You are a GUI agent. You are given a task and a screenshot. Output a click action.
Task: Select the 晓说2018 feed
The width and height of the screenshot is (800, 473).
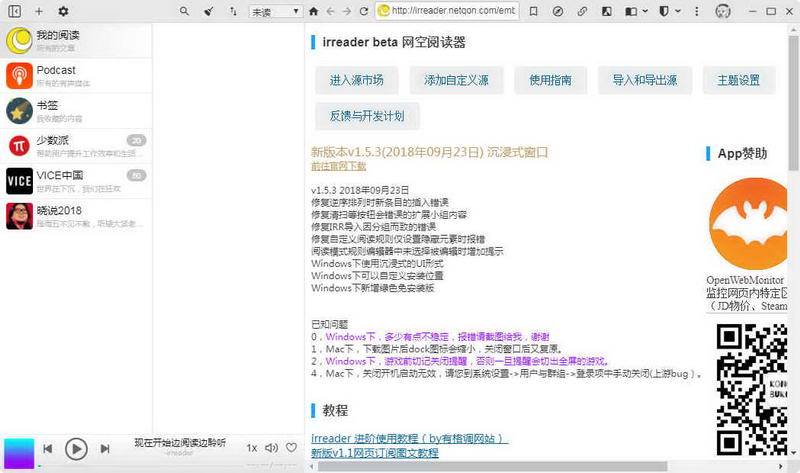pos(76,216)
